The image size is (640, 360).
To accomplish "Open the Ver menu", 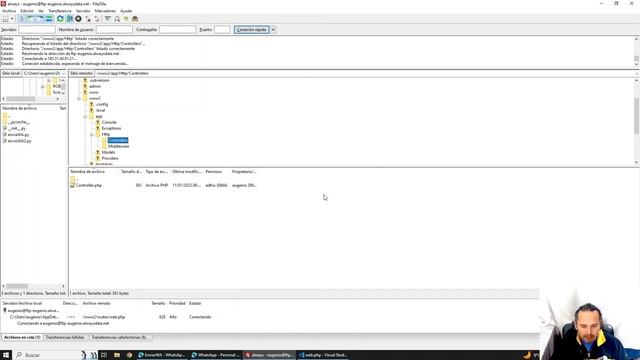I will pos(41,11).
